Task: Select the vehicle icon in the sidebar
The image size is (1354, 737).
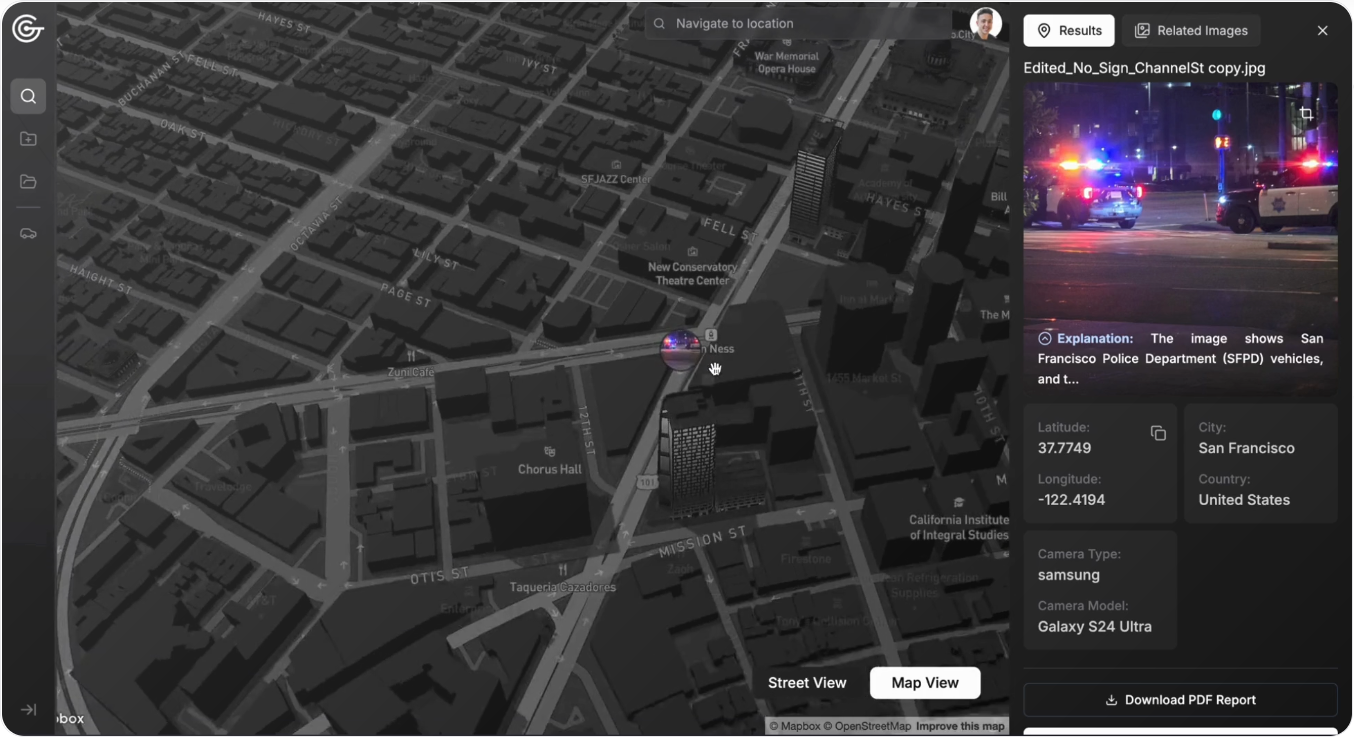Action: 28,233
